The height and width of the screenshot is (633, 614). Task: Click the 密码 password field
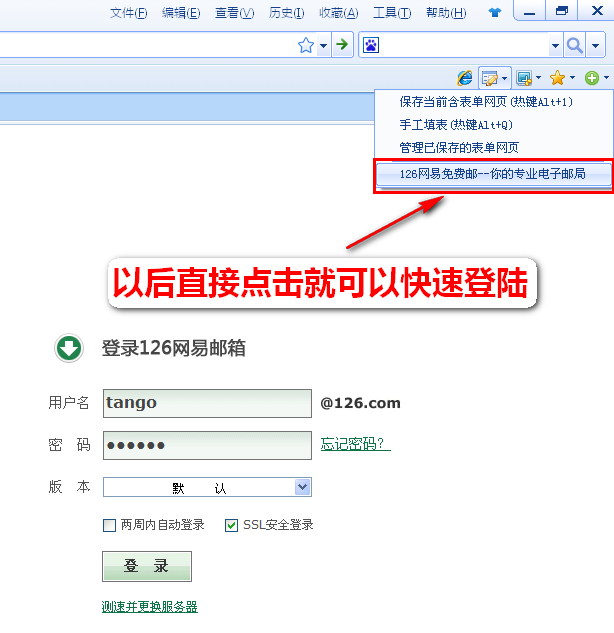pyautogui.click(x=207, y=445)
